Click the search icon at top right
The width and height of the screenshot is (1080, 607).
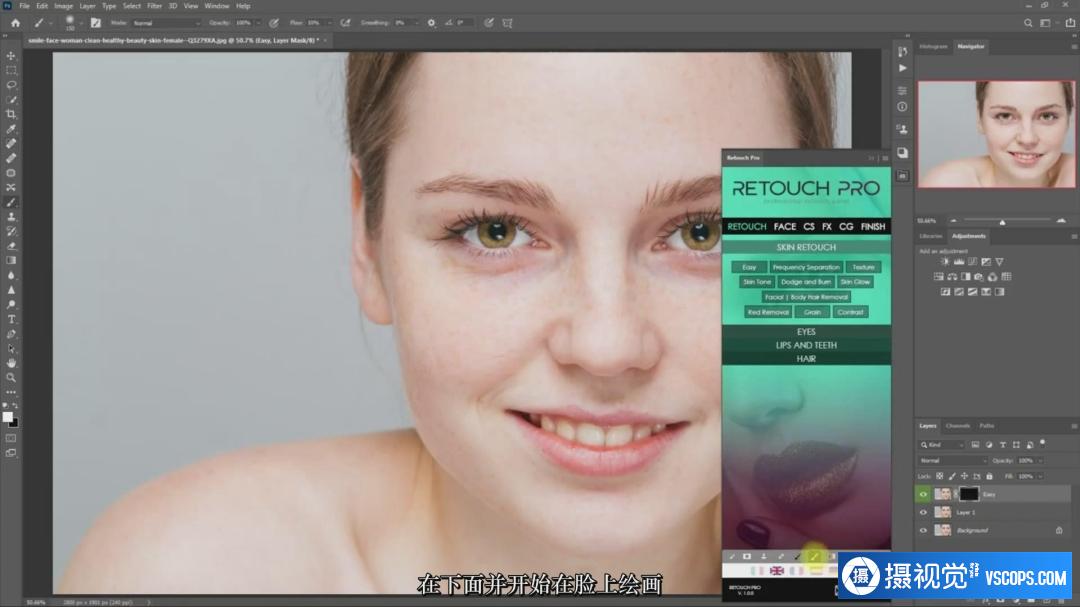tap(1028, 23)
